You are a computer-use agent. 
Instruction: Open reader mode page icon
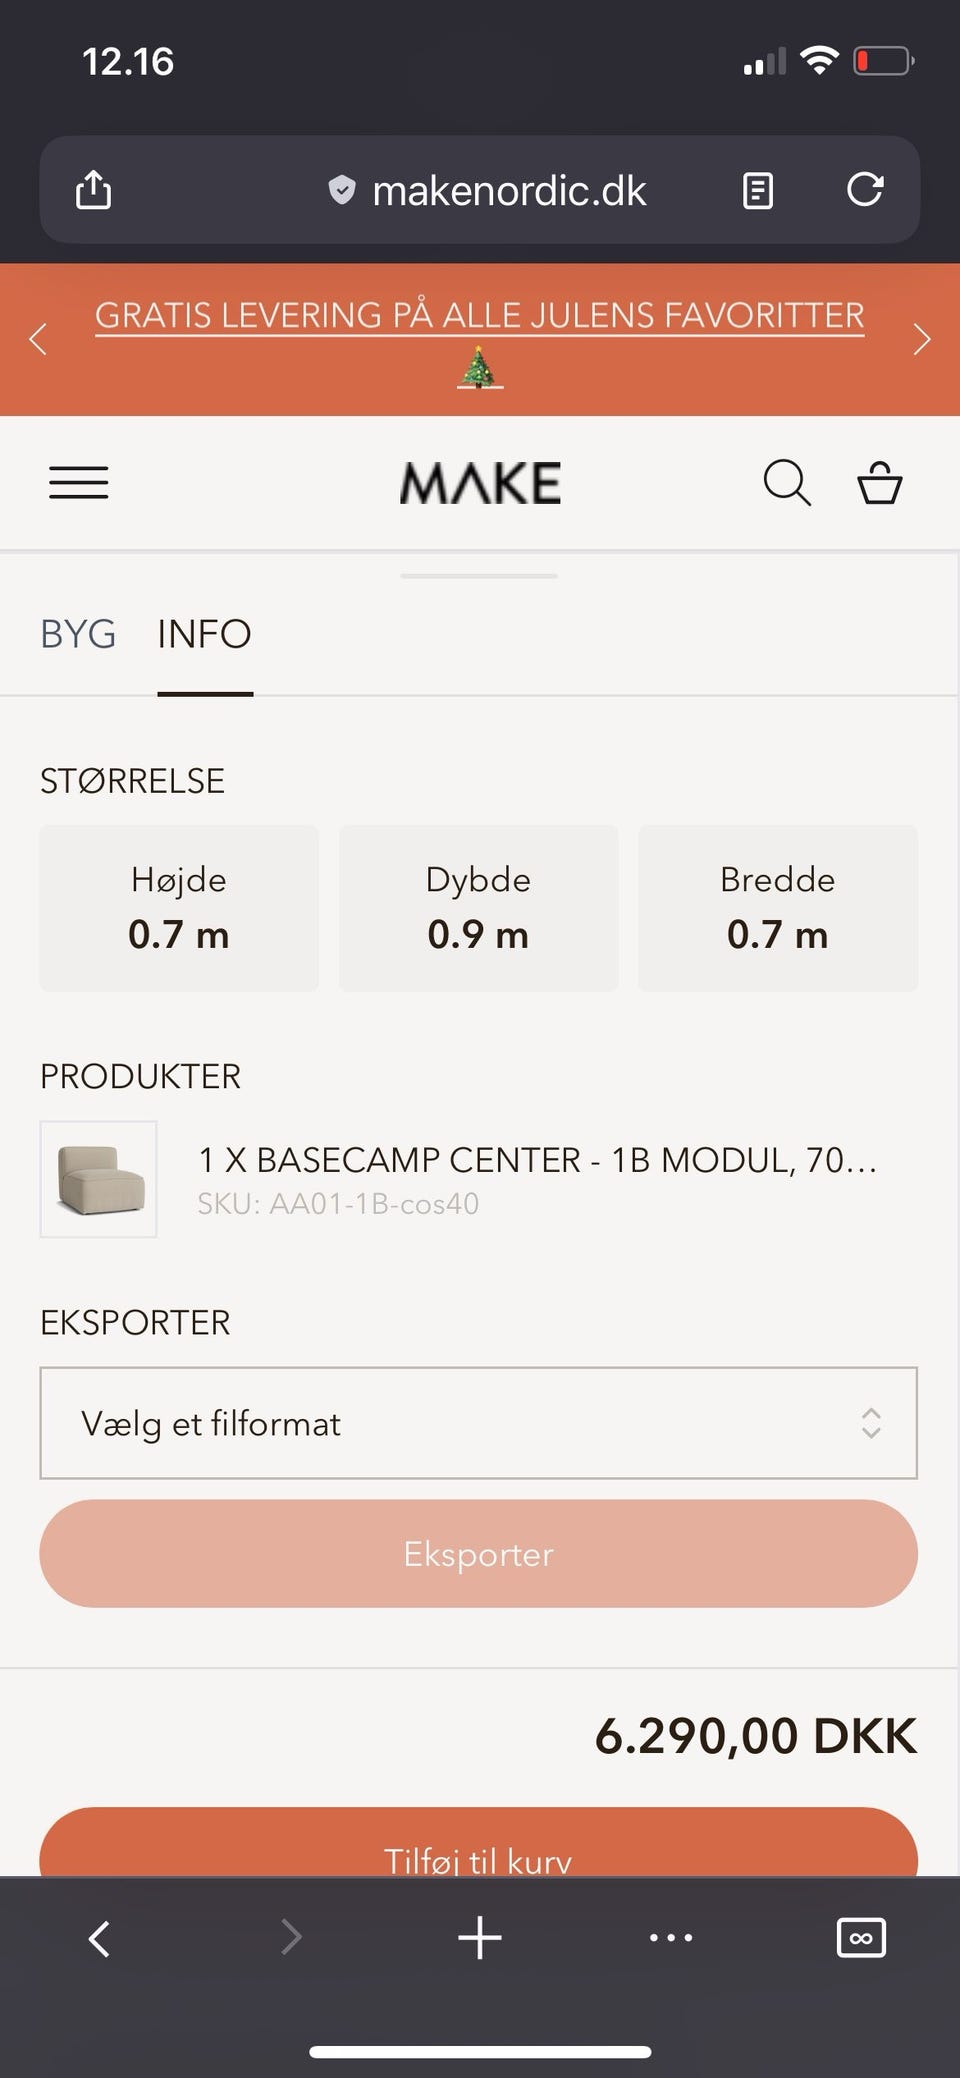point(757,190)
